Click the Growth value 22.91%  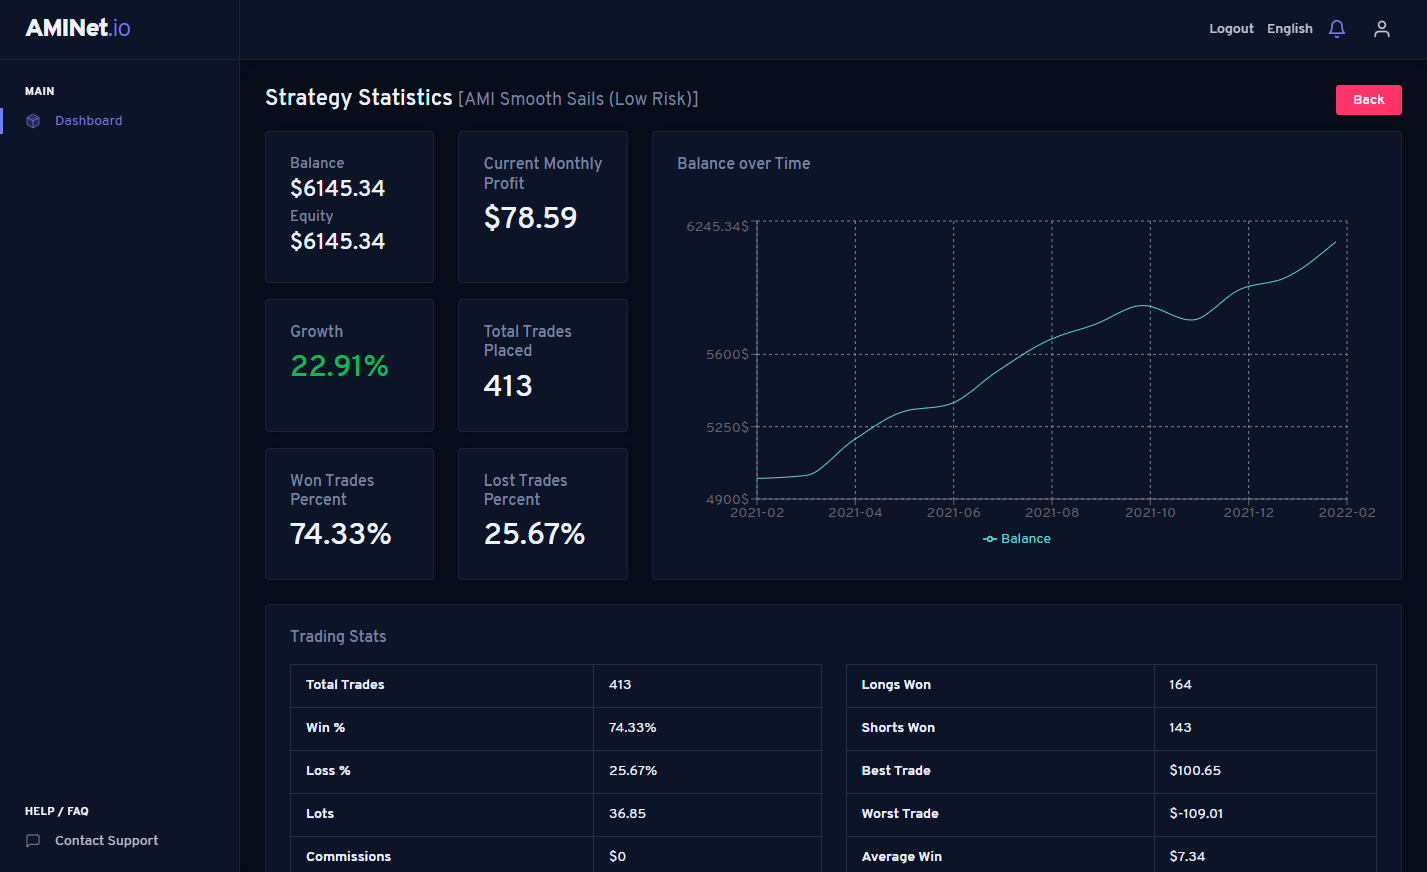[x=340, y=366]
